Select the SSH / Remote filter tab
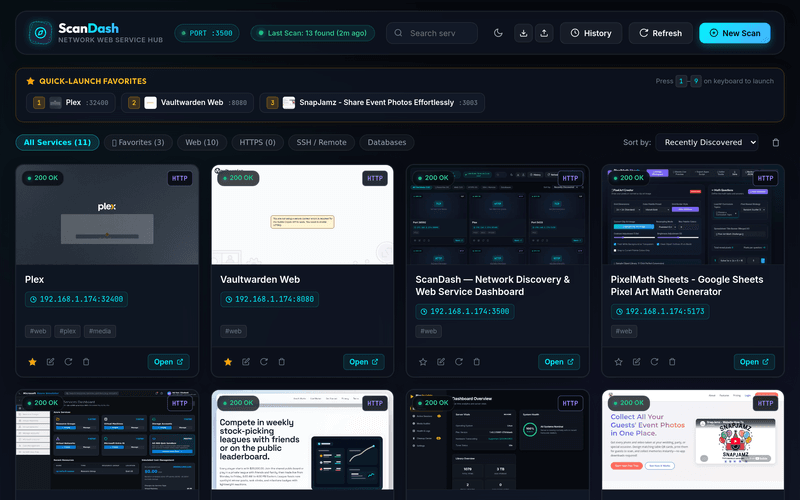 tap(321, 142)
